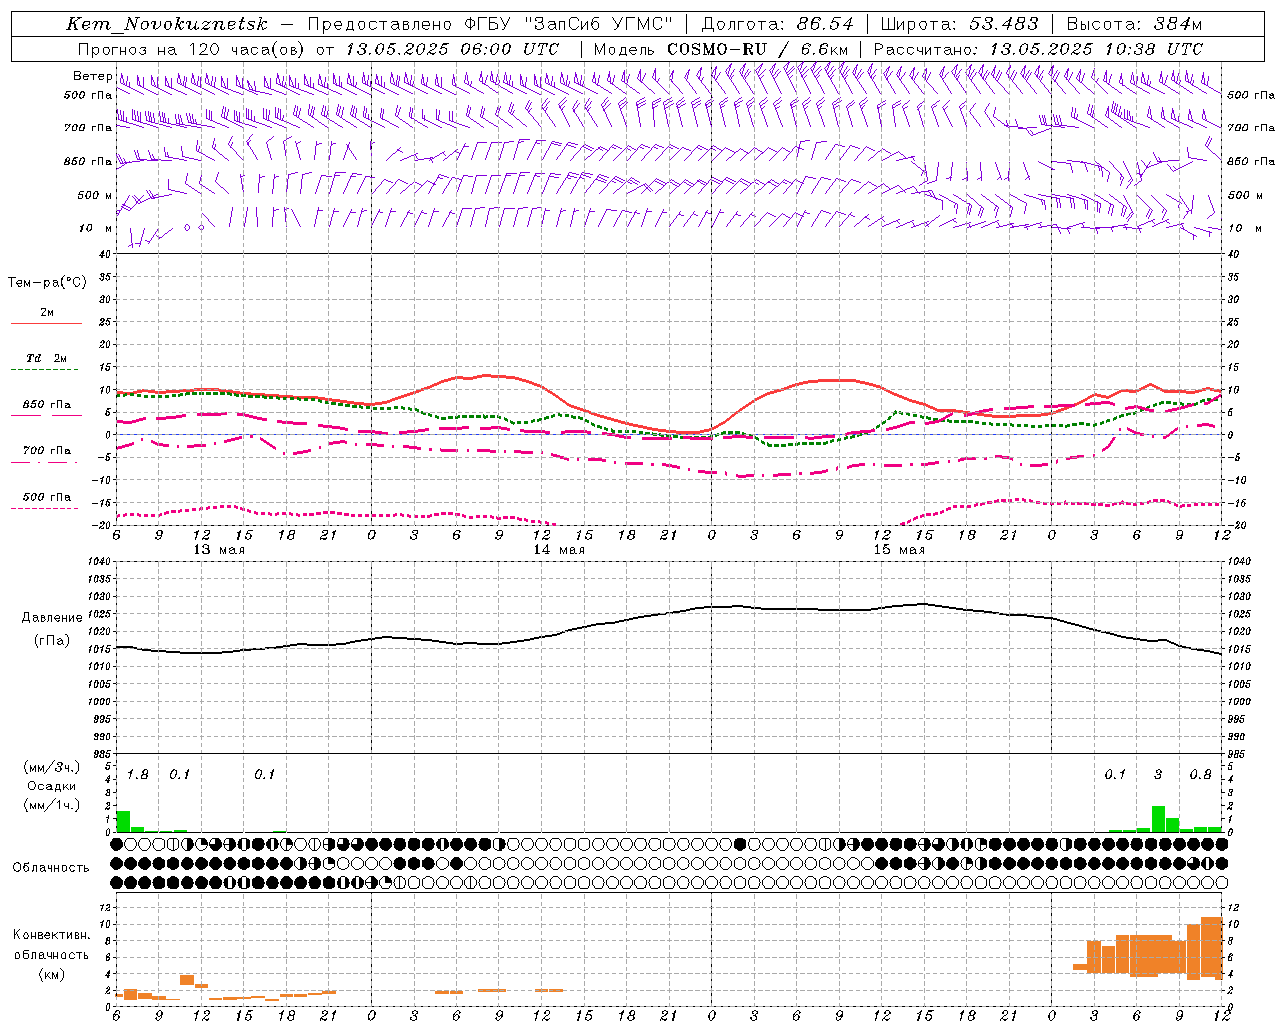The image size is (1280, 1024).
Task: Click the '14 мая' date label
Action: click(x=559, y=550)
